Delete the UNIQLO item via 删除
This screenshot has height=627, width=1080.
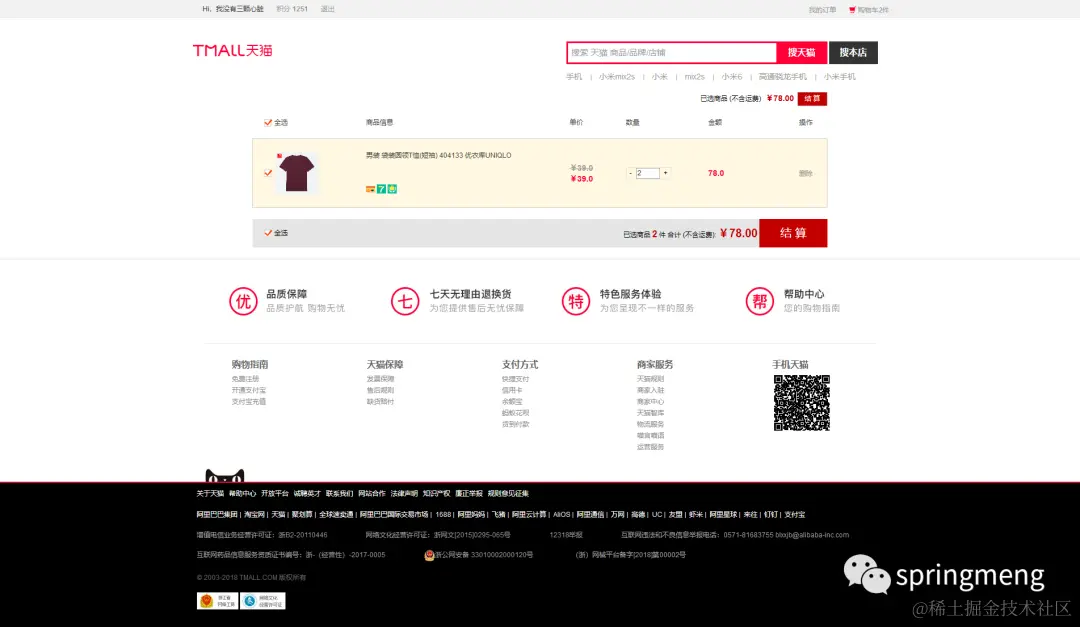pyautogui.click(x=805, y=174)
